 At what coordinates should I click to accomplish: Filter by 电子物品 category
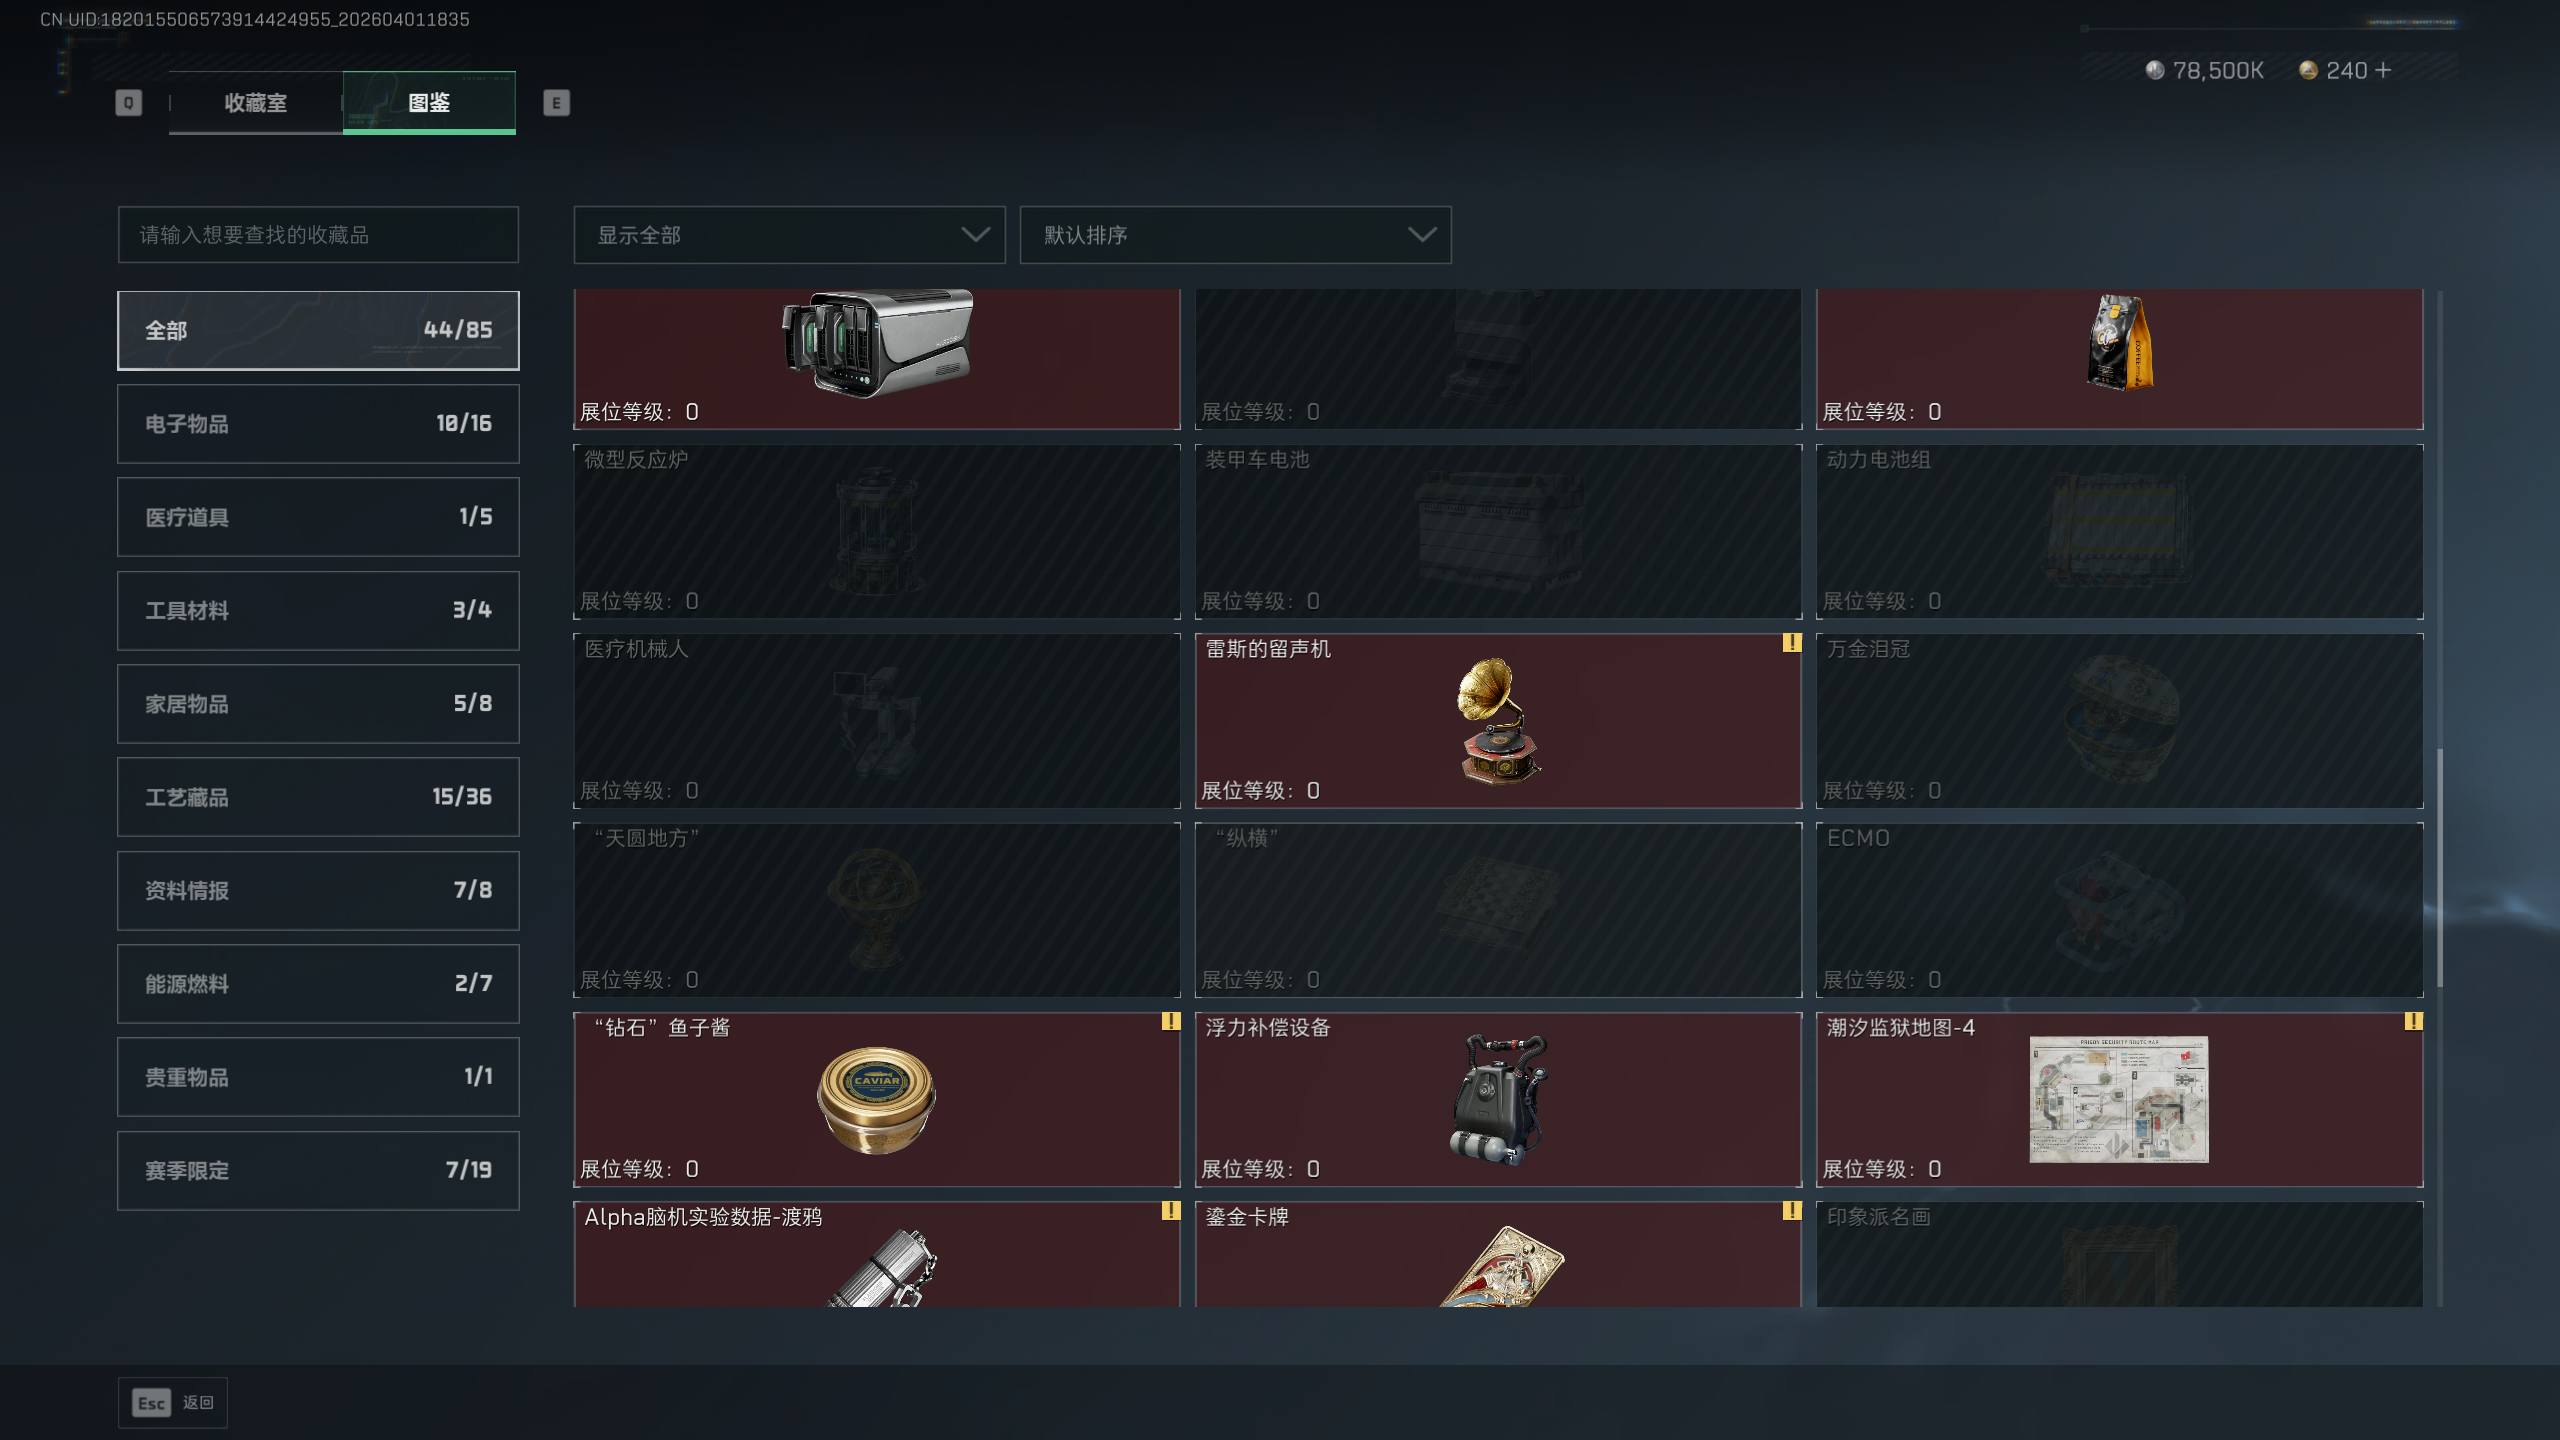[318, 424]
